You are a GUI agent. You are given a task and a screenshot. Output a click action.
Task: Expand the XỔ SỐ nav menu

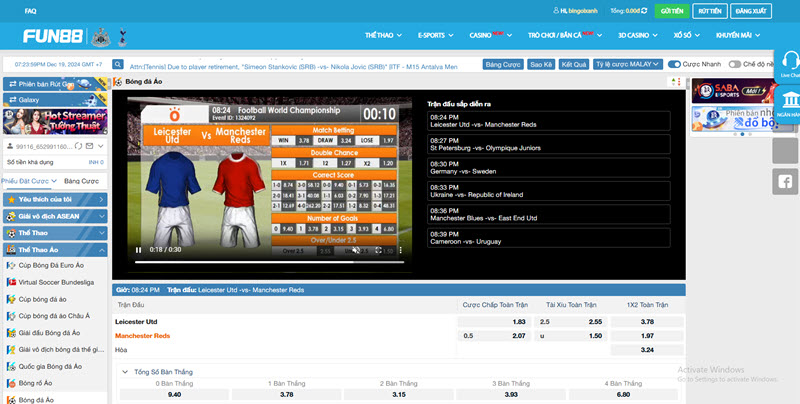point(686,35)
